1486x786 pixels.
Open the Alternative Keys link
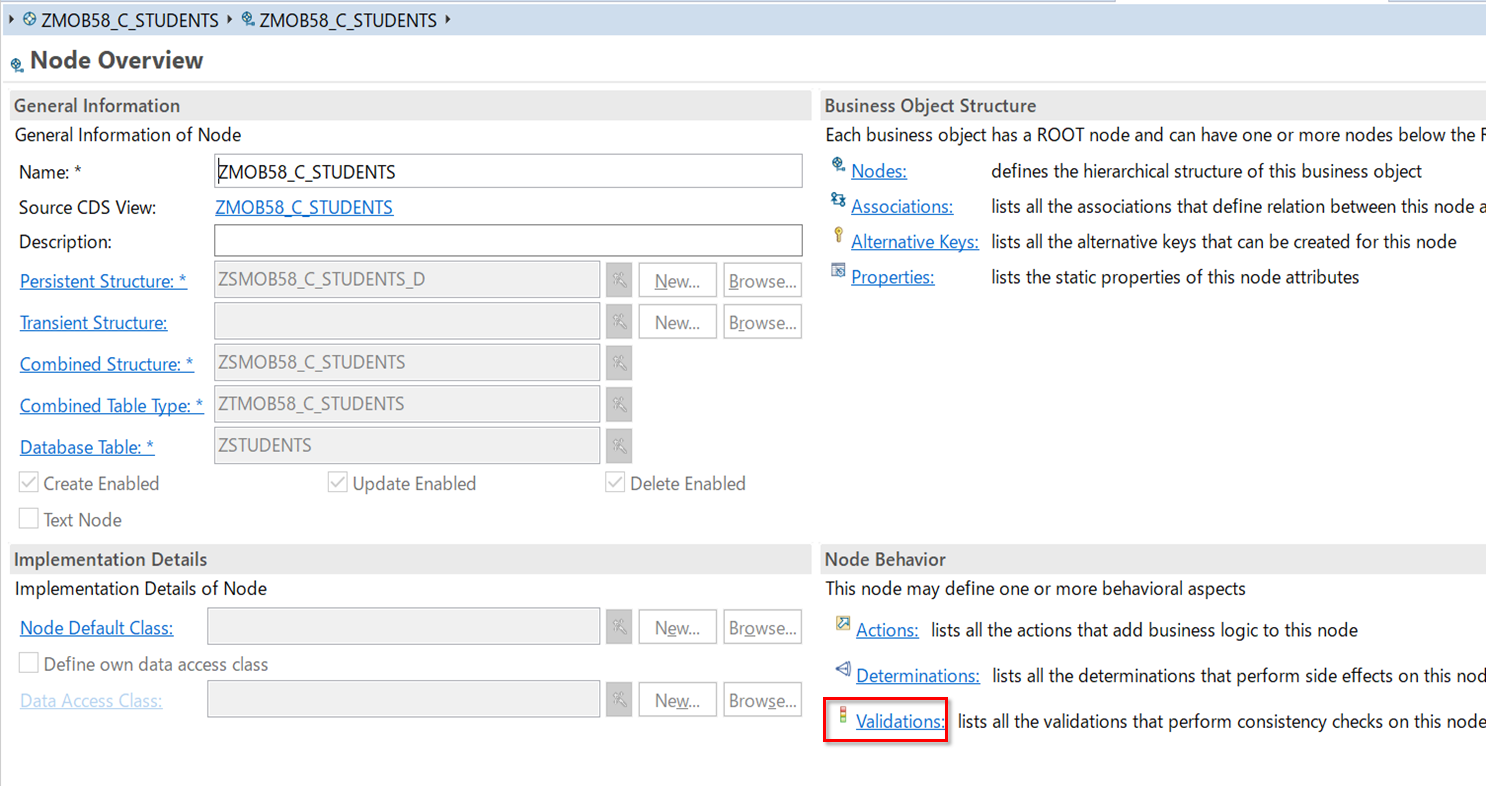[x=915, y=242]
